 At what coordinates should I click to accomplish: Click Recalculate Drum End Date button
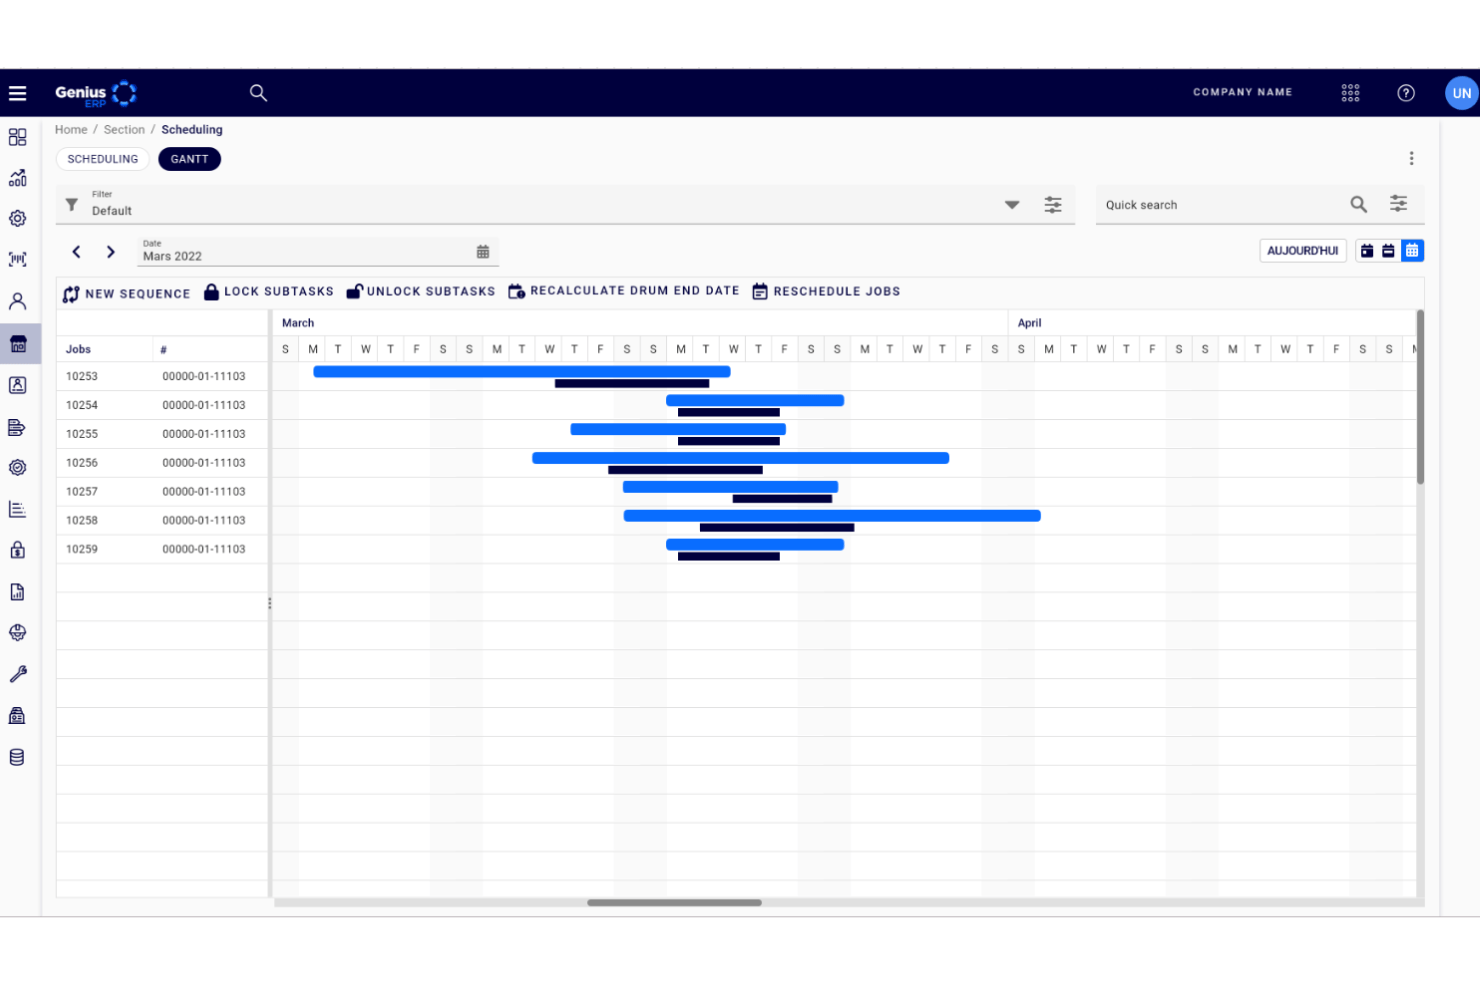point(624,291)
